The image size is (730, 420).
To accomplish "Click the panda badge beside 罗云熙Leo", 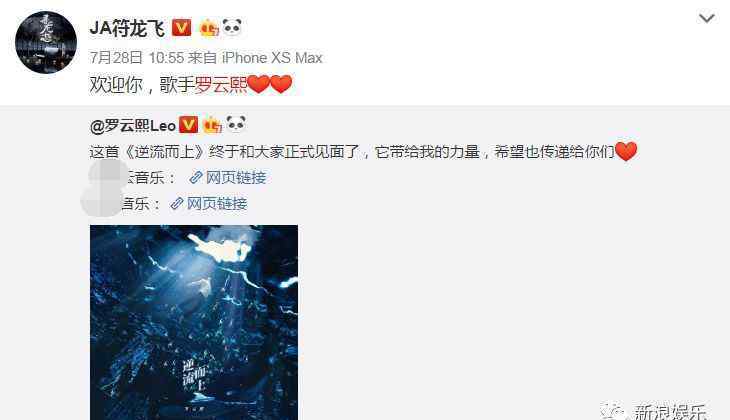I will click(236, 124).
